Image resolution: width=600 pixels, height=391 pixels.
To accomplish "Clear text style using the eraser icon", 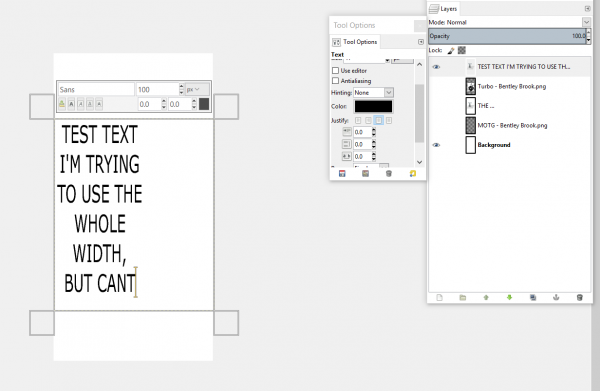I will 62,104.
